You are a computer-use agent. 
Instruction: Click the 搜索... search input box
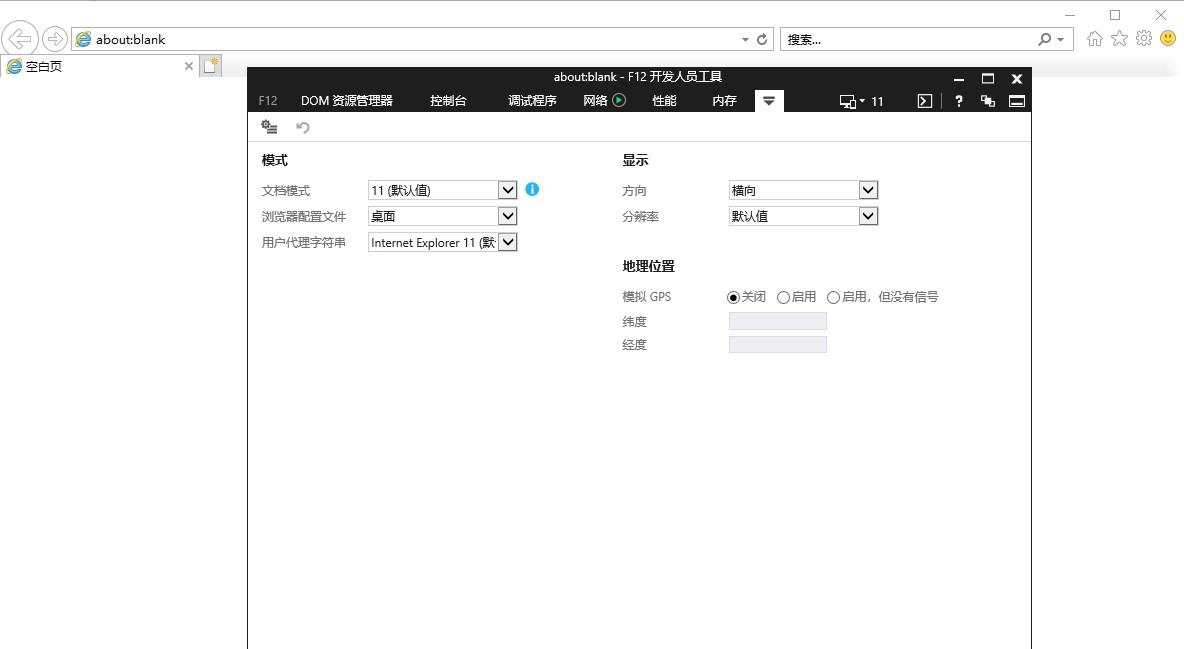(907, 39)
